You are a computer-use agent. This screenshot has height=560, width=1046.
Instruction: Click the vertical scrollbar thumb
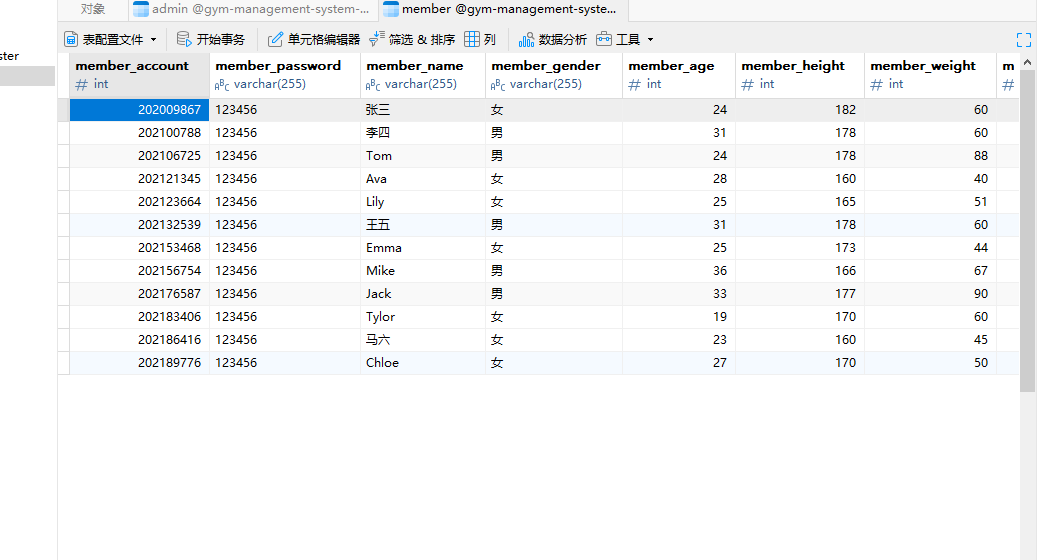coord(1027,230)
